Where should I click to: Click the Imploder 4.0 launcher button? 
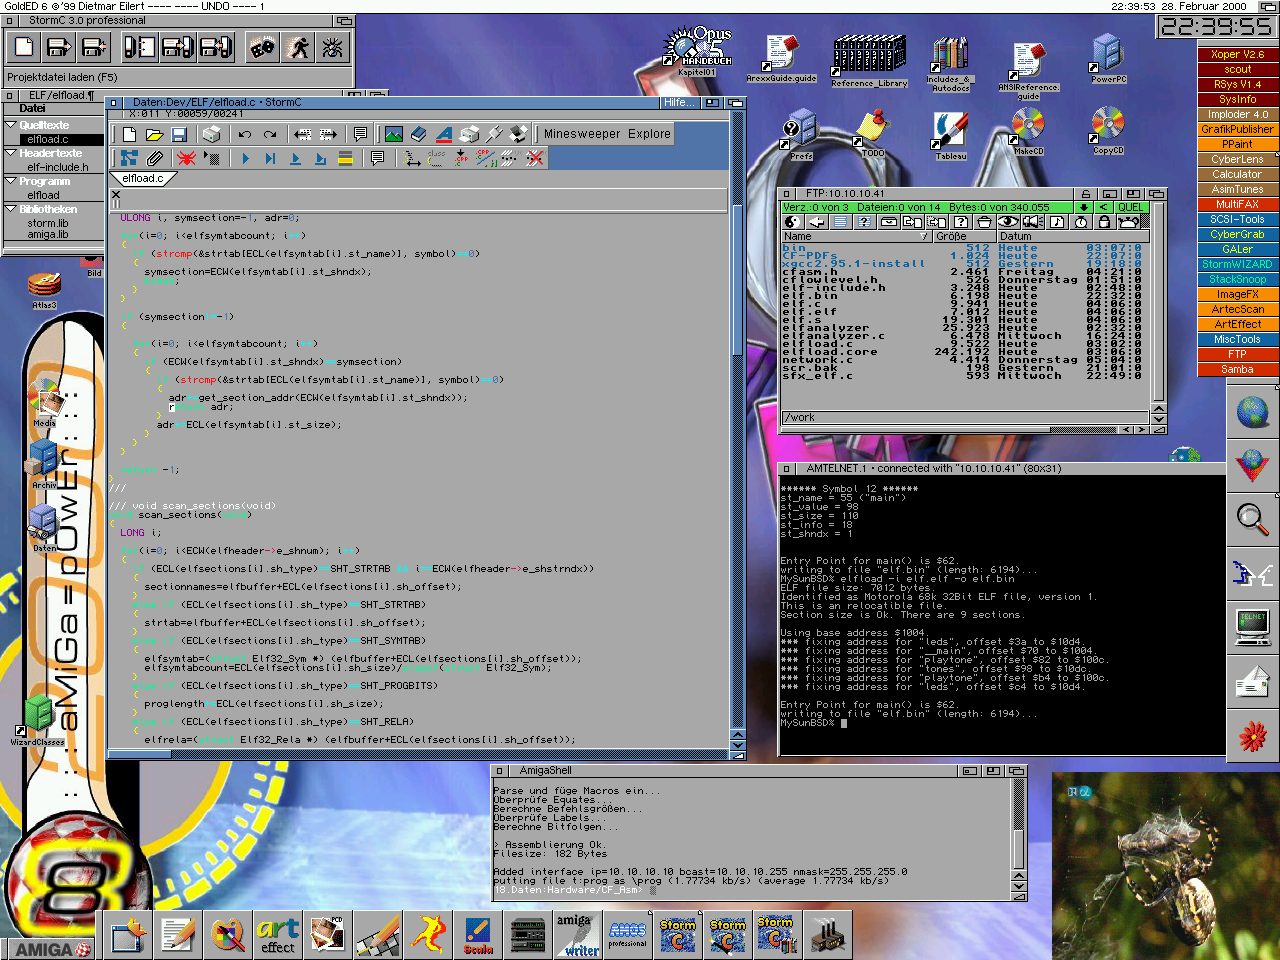tap(1237, 114)
